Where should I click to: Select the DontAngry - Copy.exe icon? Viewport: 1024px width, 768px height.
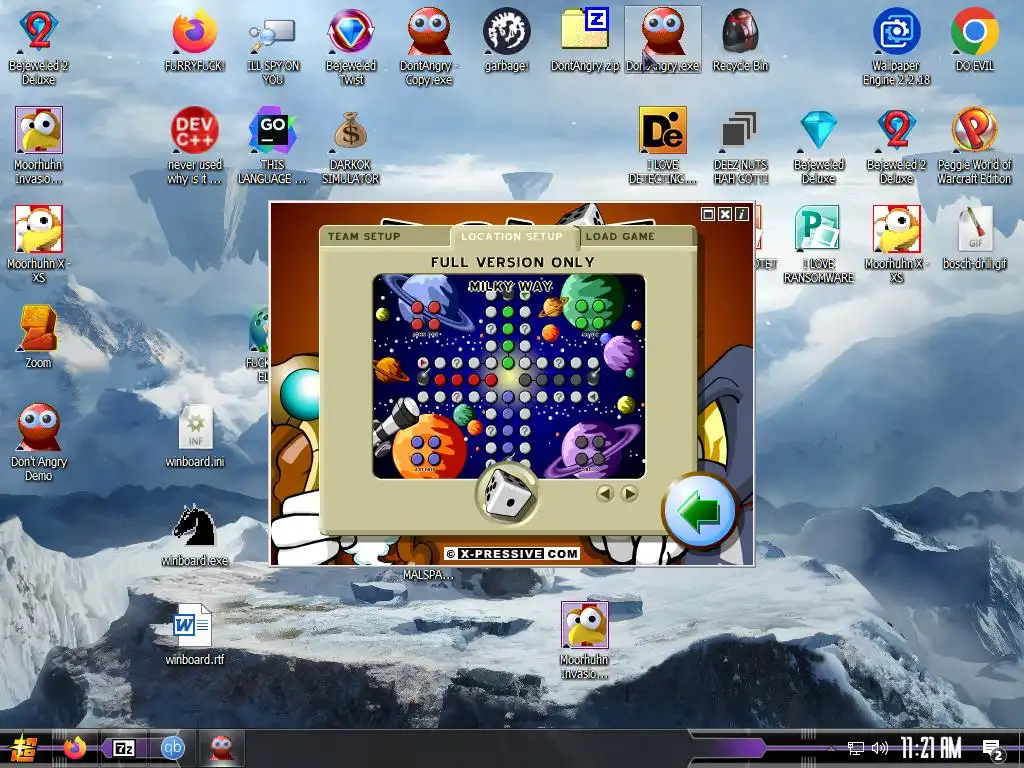tap(428, 48)
